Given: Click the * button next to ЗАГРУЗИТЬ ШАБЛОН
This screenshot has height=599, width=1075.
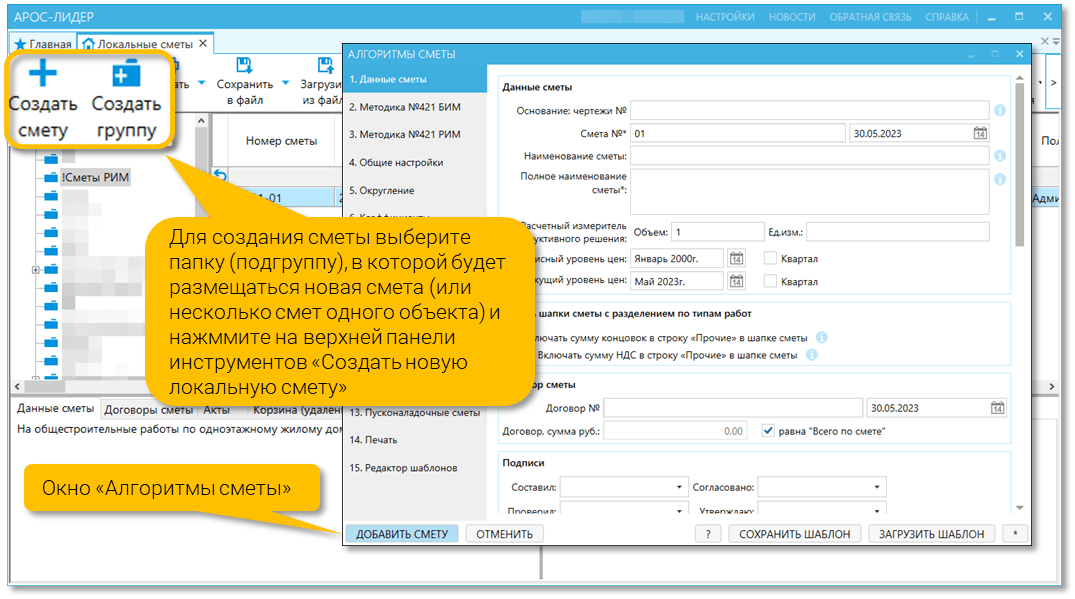Looking at the screenshot, I should point(1015,534).
